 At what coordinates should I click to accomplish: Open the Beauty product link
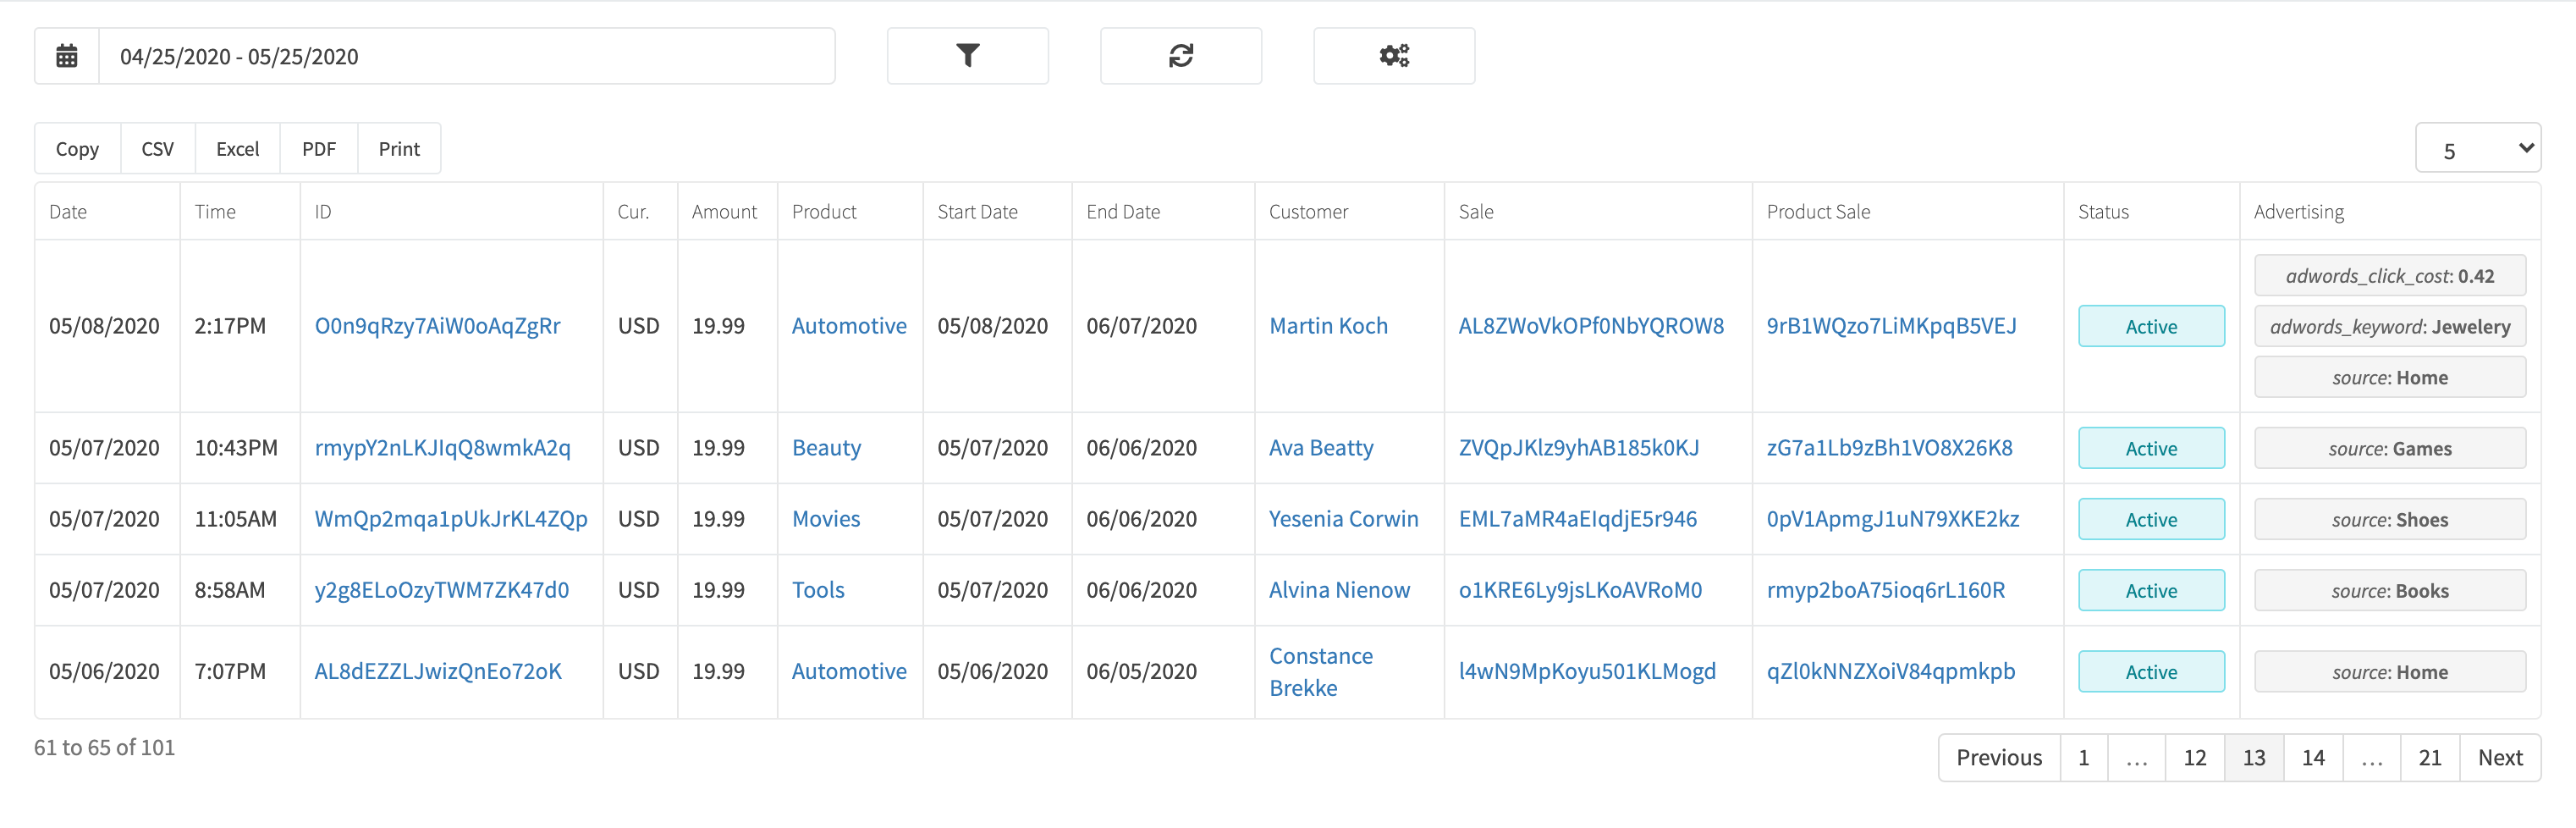[826, 448]
